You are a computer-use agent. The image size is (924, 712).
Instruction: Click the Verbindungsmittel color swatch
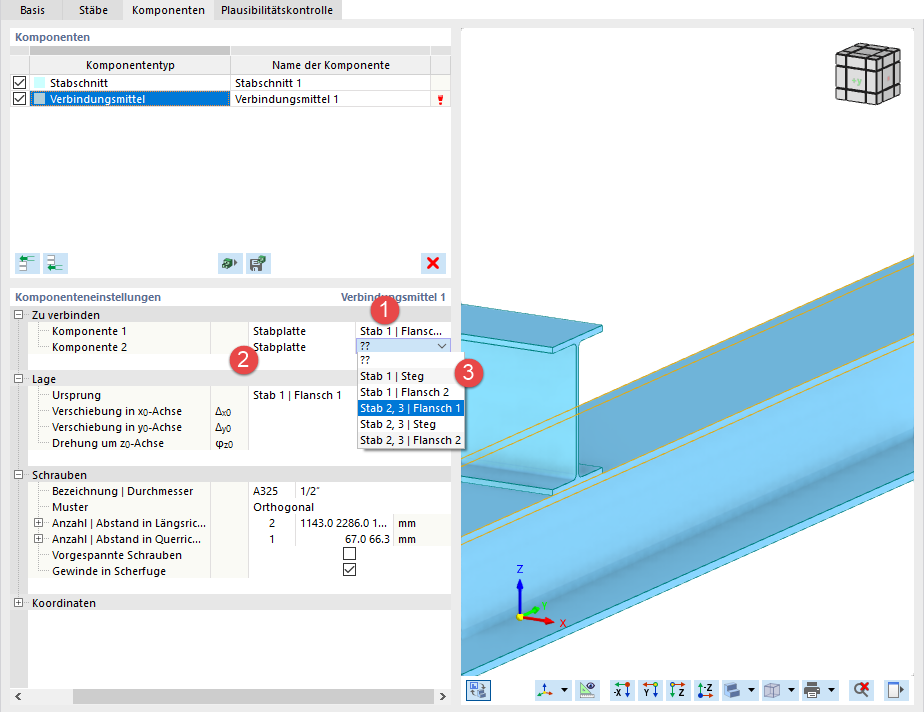[x=39, y=98]
